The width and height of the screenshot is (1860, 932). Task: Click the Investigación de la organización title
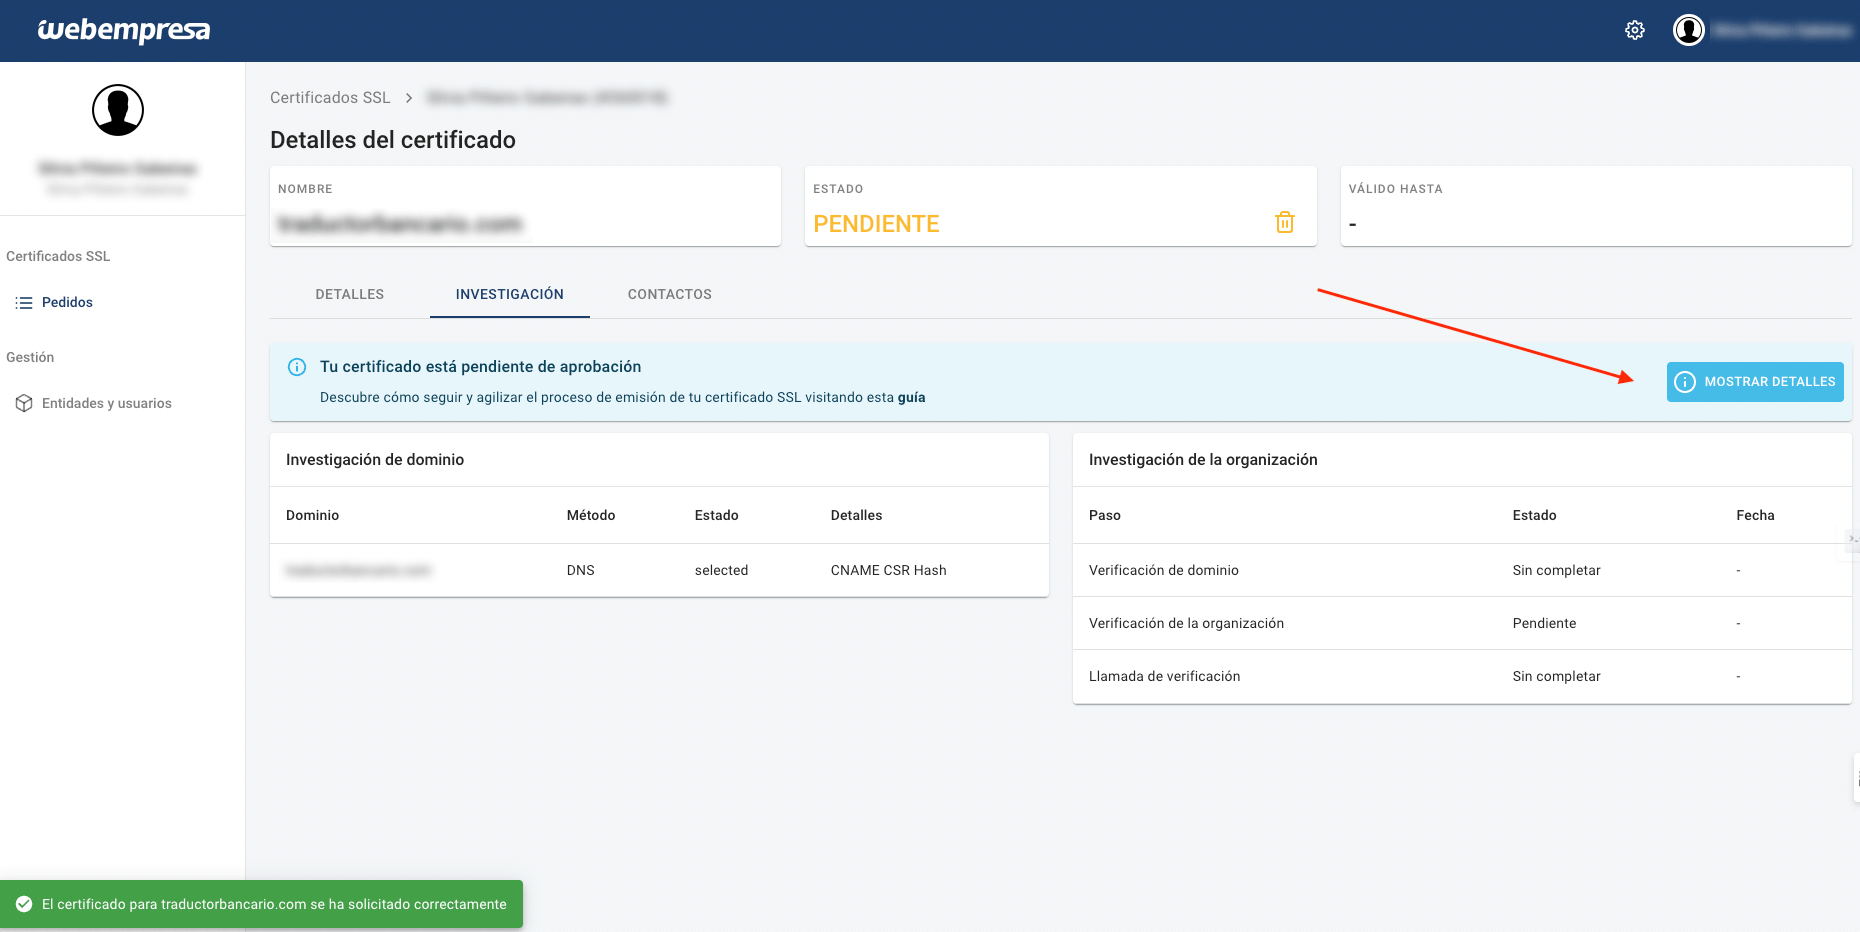tap(1203, 460)
